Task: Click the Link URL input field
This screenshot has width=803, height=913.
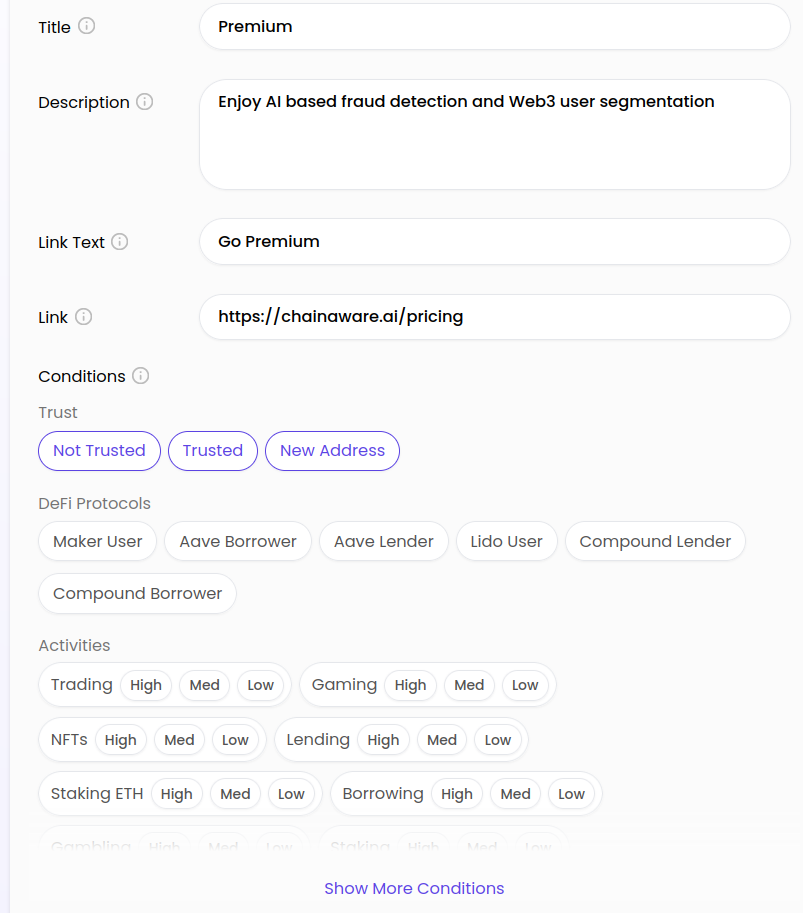Action: click(x=494, y=317)
